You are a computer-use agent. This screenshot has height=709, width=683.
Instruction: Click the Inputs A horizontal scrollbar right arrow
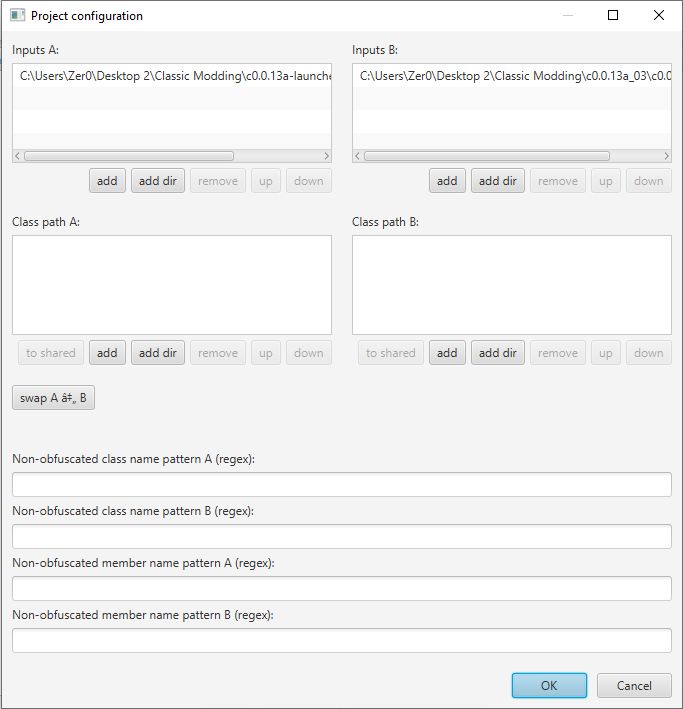[x=326, y=156]
